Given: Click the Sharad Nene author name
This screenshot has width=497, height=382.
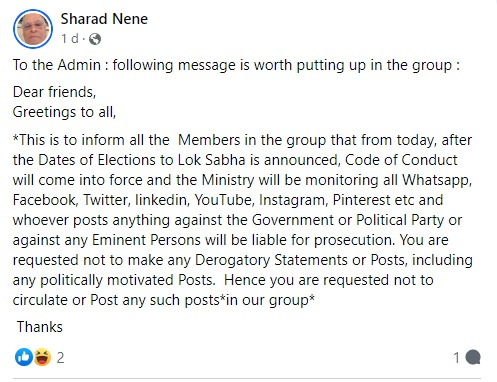Looking at the screenshot, I should click(x=104, y=19).
